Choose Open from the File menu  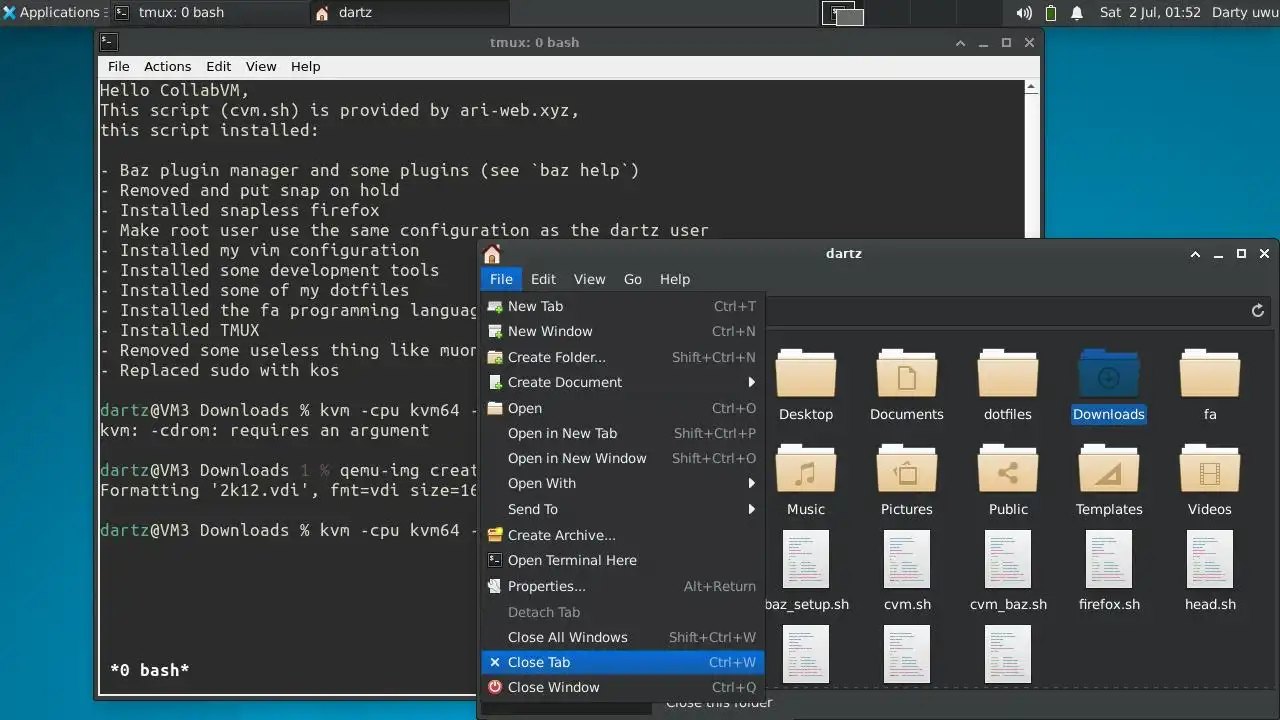[x=622, y=408]
